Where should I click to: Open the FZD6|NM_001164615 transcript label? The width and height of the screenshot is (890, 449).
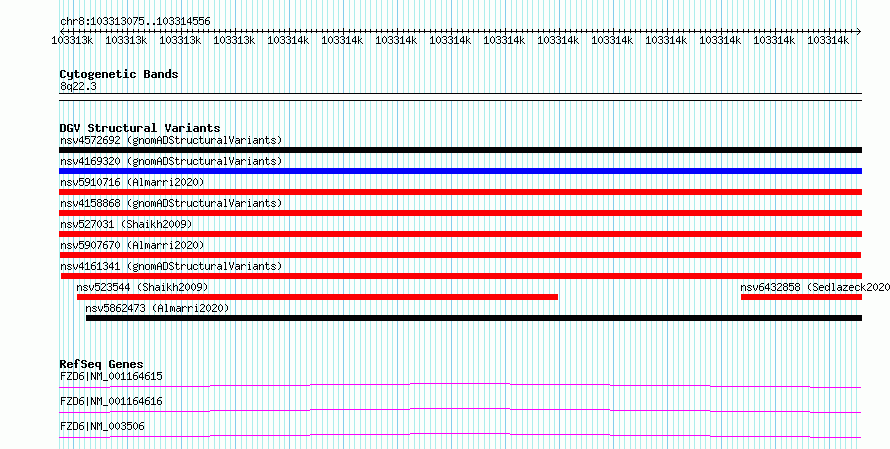[111, 376]
